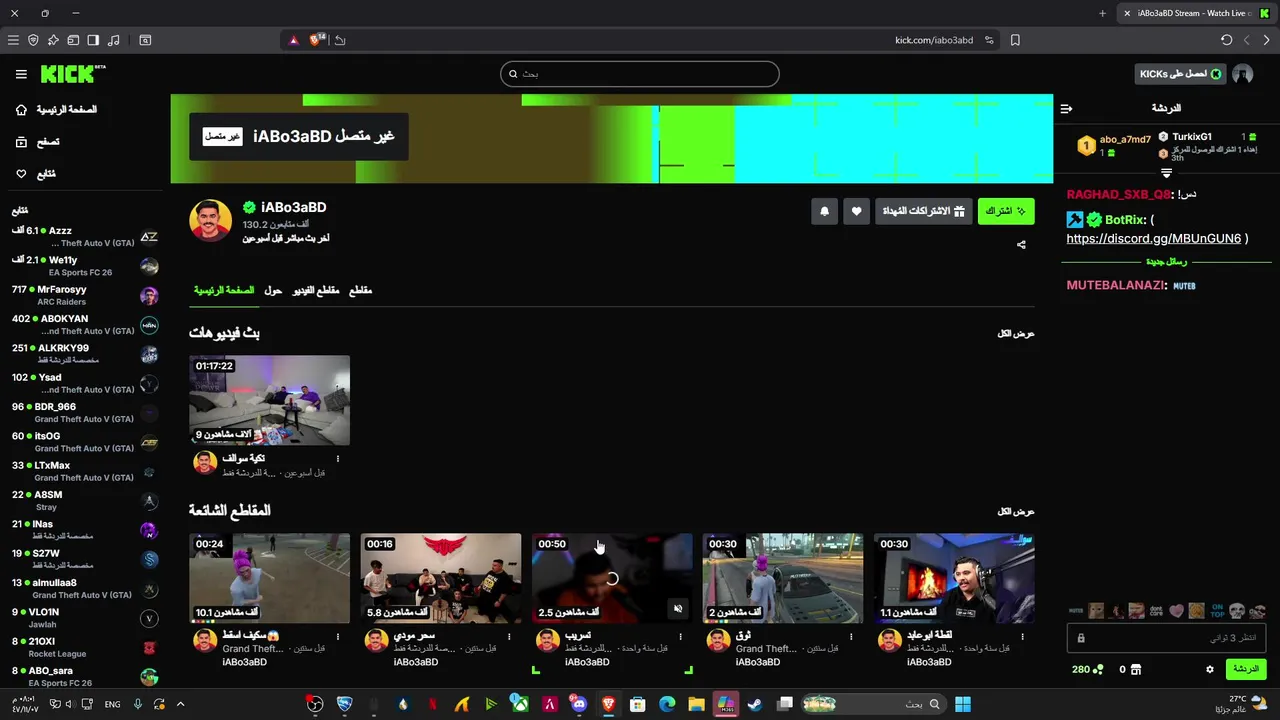
Task: Open options menu for the 00:16 clip
Action: [x=508, y=636]
